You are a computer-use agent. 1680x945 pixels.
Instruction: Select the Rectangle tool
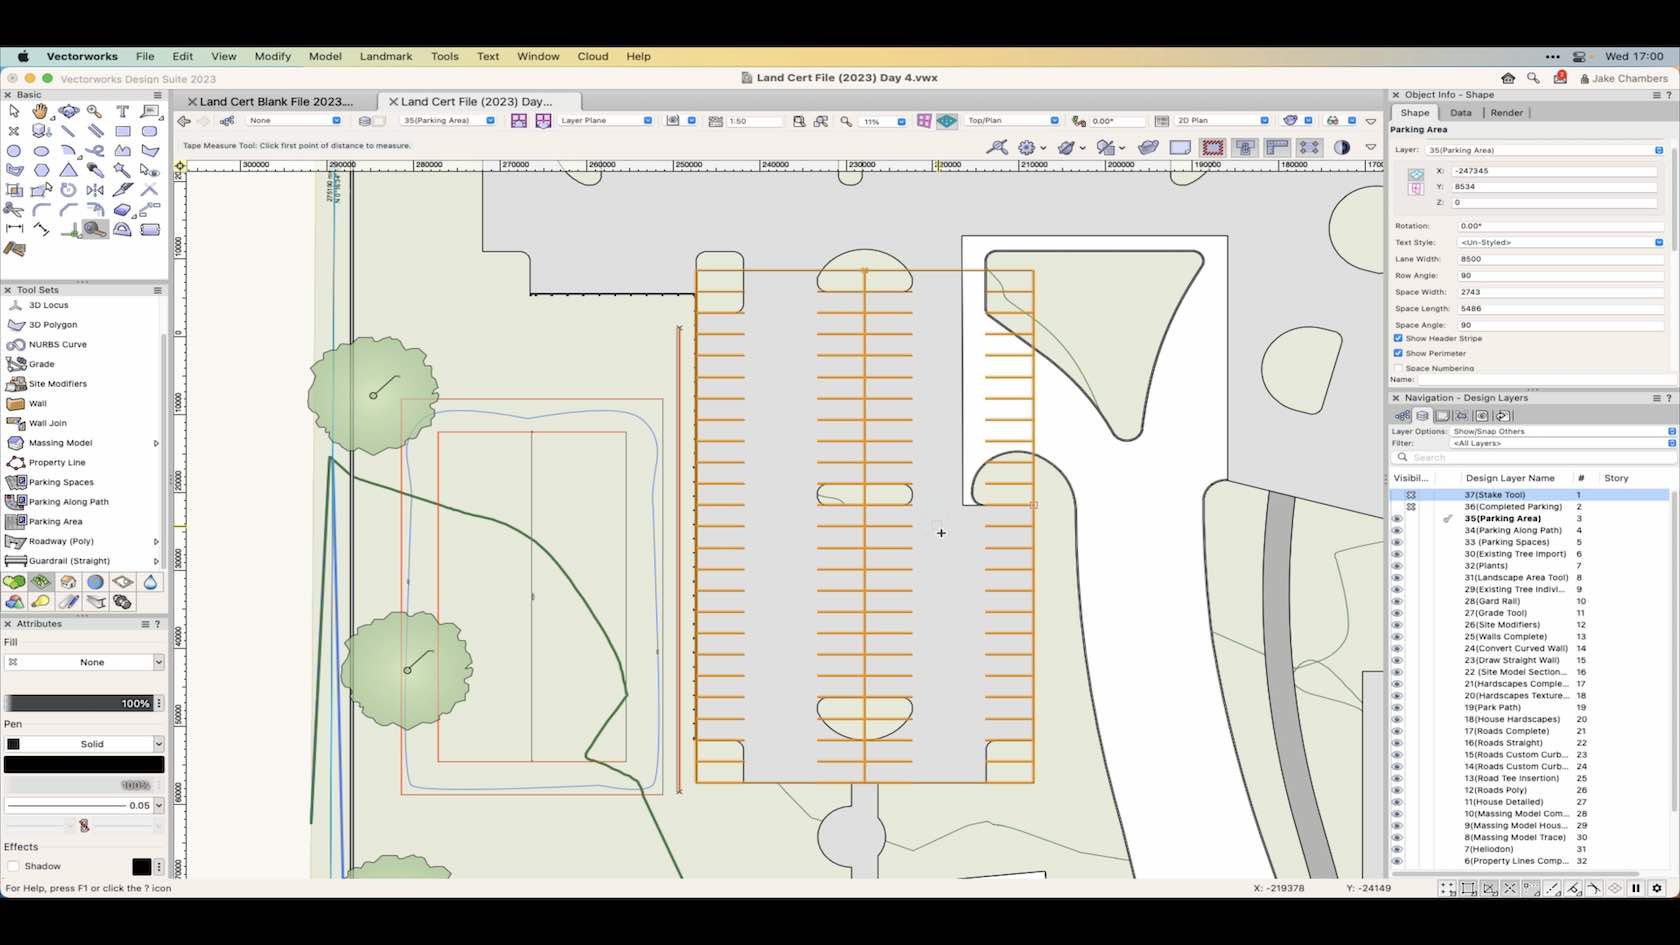122,131
